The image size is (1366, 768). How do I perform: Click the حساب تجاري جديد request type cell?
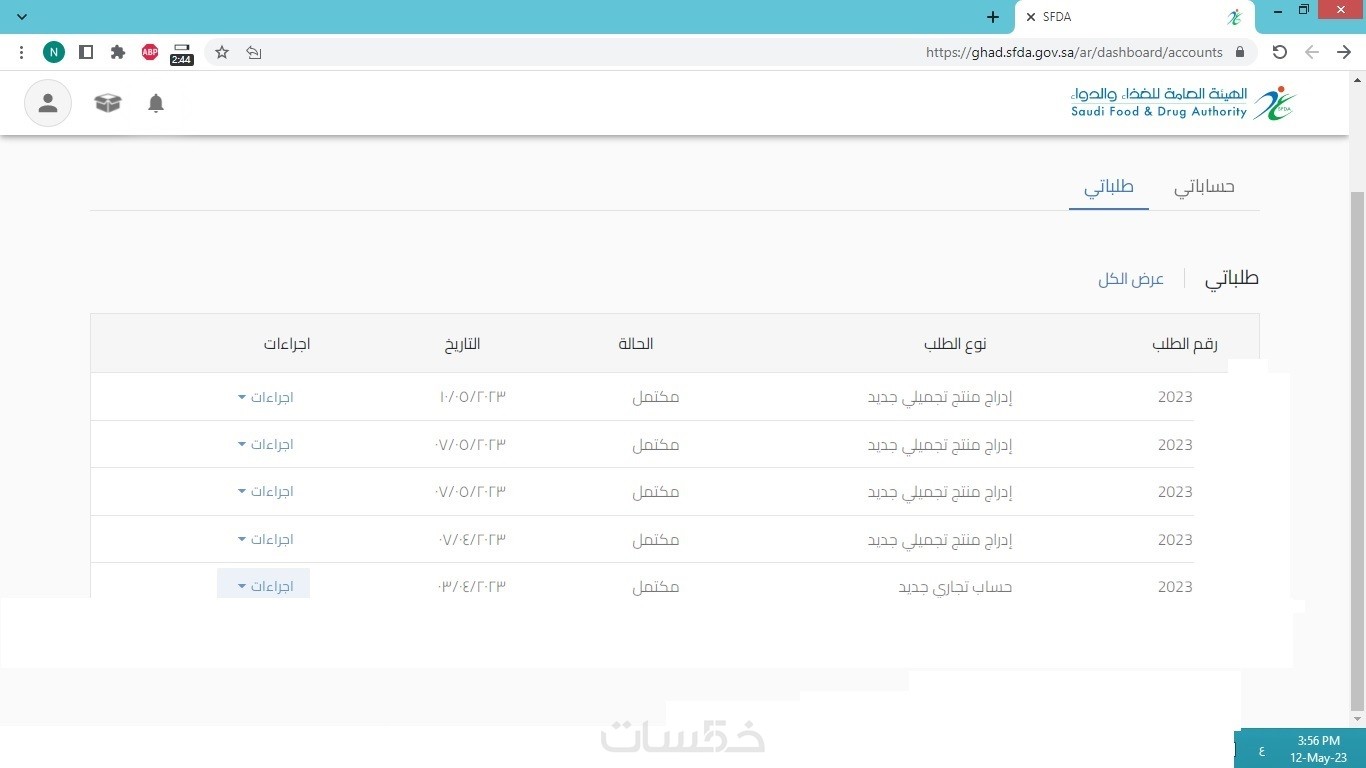[955, 587]
